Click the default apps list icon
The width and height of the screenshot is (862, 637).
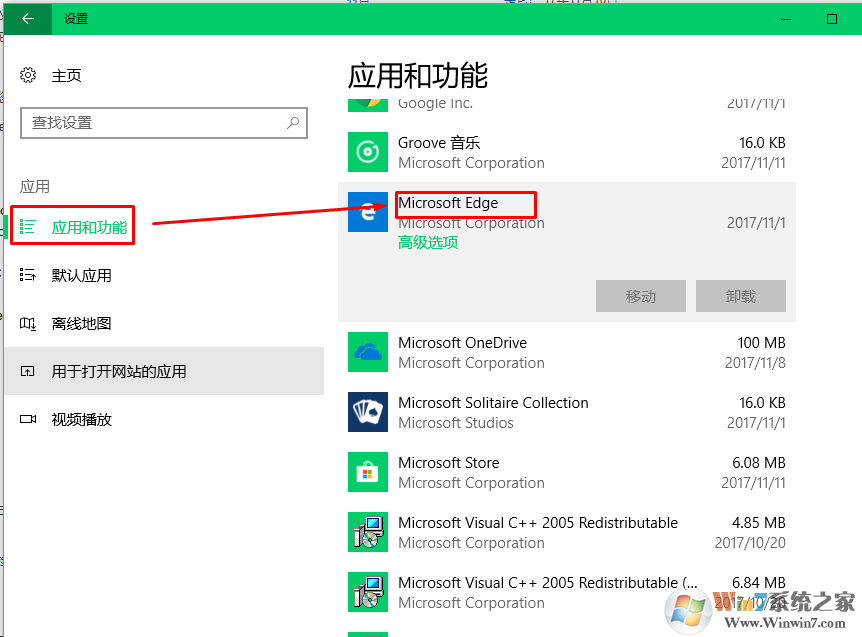click(27, 275)
